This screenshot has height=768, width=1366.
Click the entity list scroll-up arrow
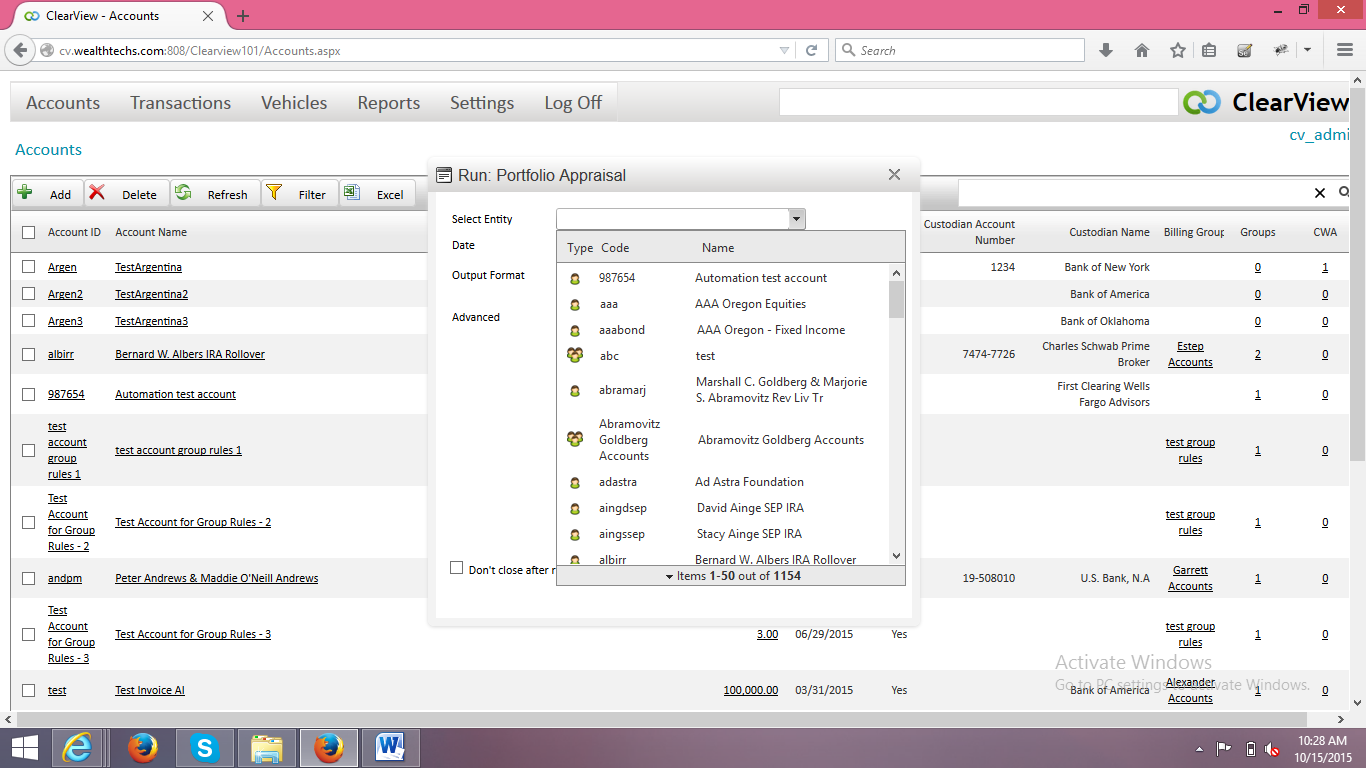(896, 273)
